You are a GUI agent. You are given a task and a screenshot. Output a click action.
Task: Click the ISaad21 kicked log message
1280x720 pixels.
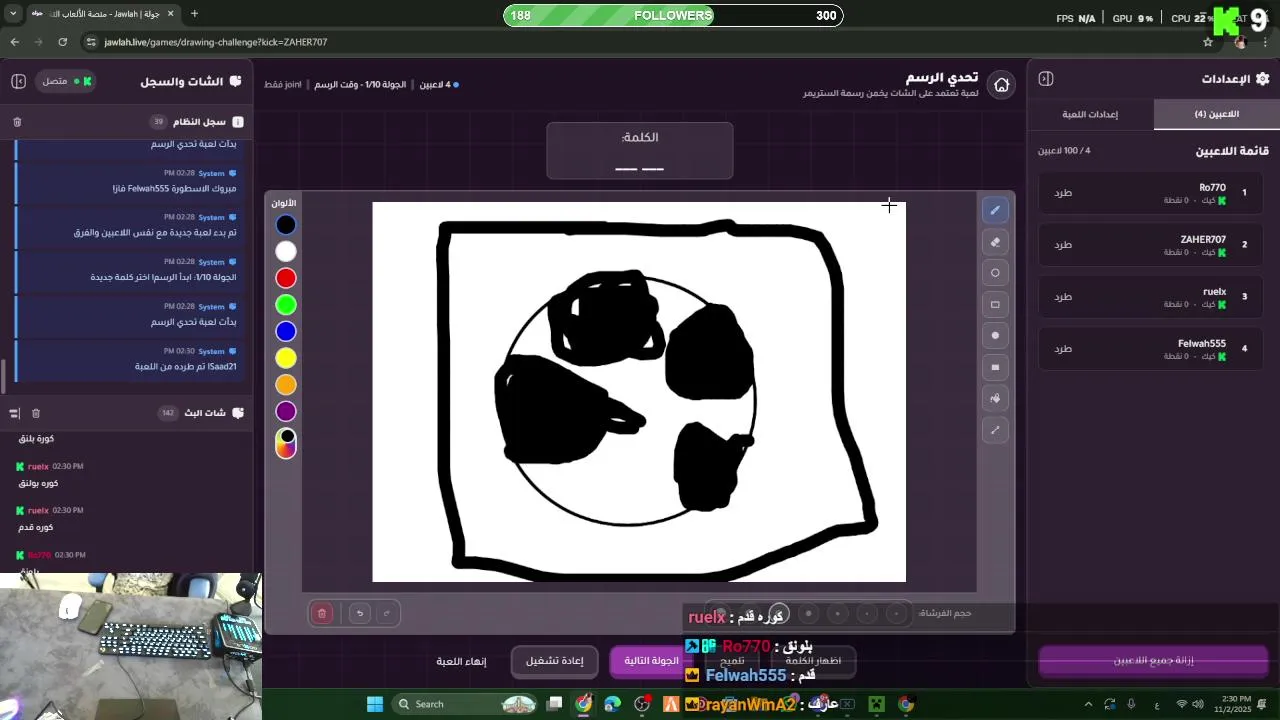131,358
